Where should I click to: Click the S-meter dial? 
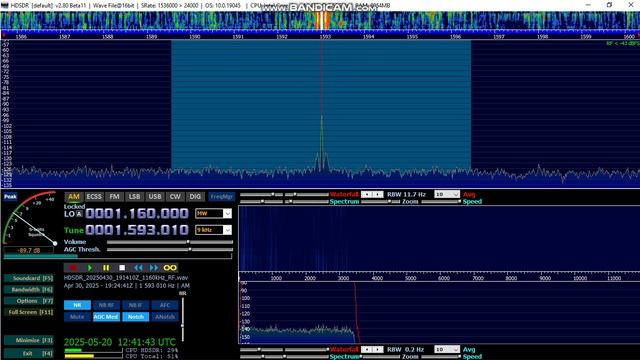point(30,218)
